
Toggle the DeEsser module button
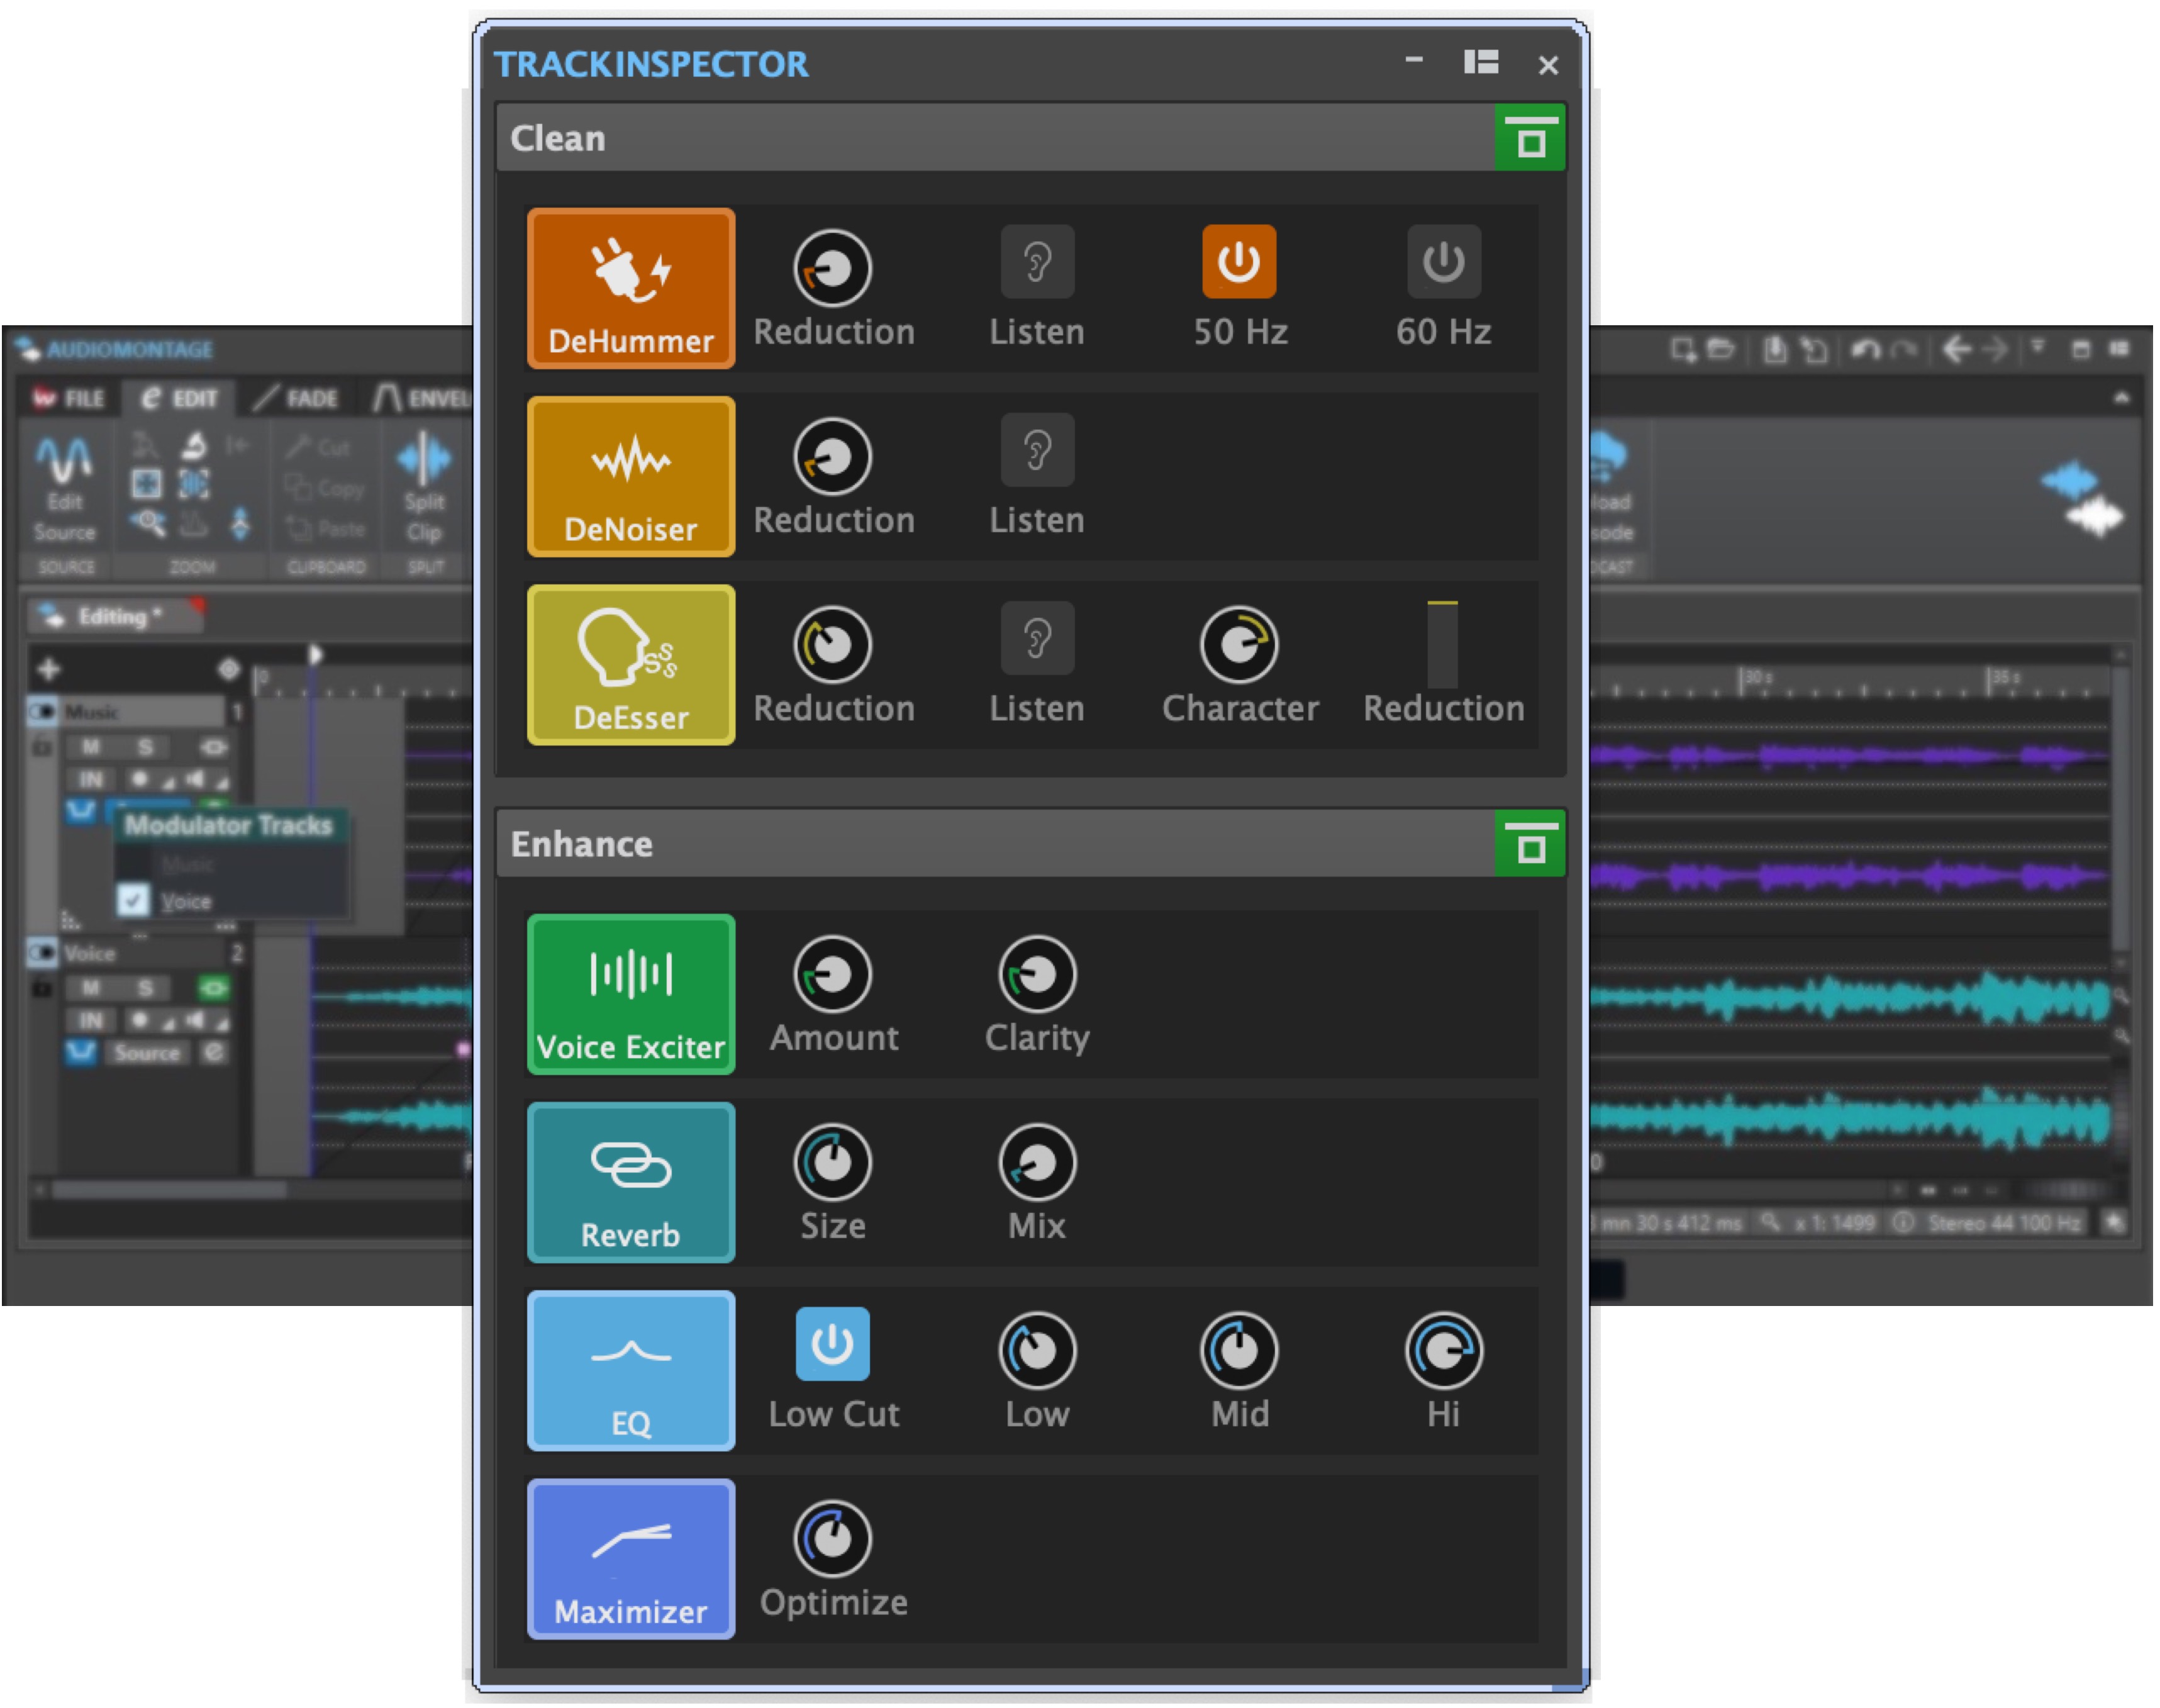[631, 664]
